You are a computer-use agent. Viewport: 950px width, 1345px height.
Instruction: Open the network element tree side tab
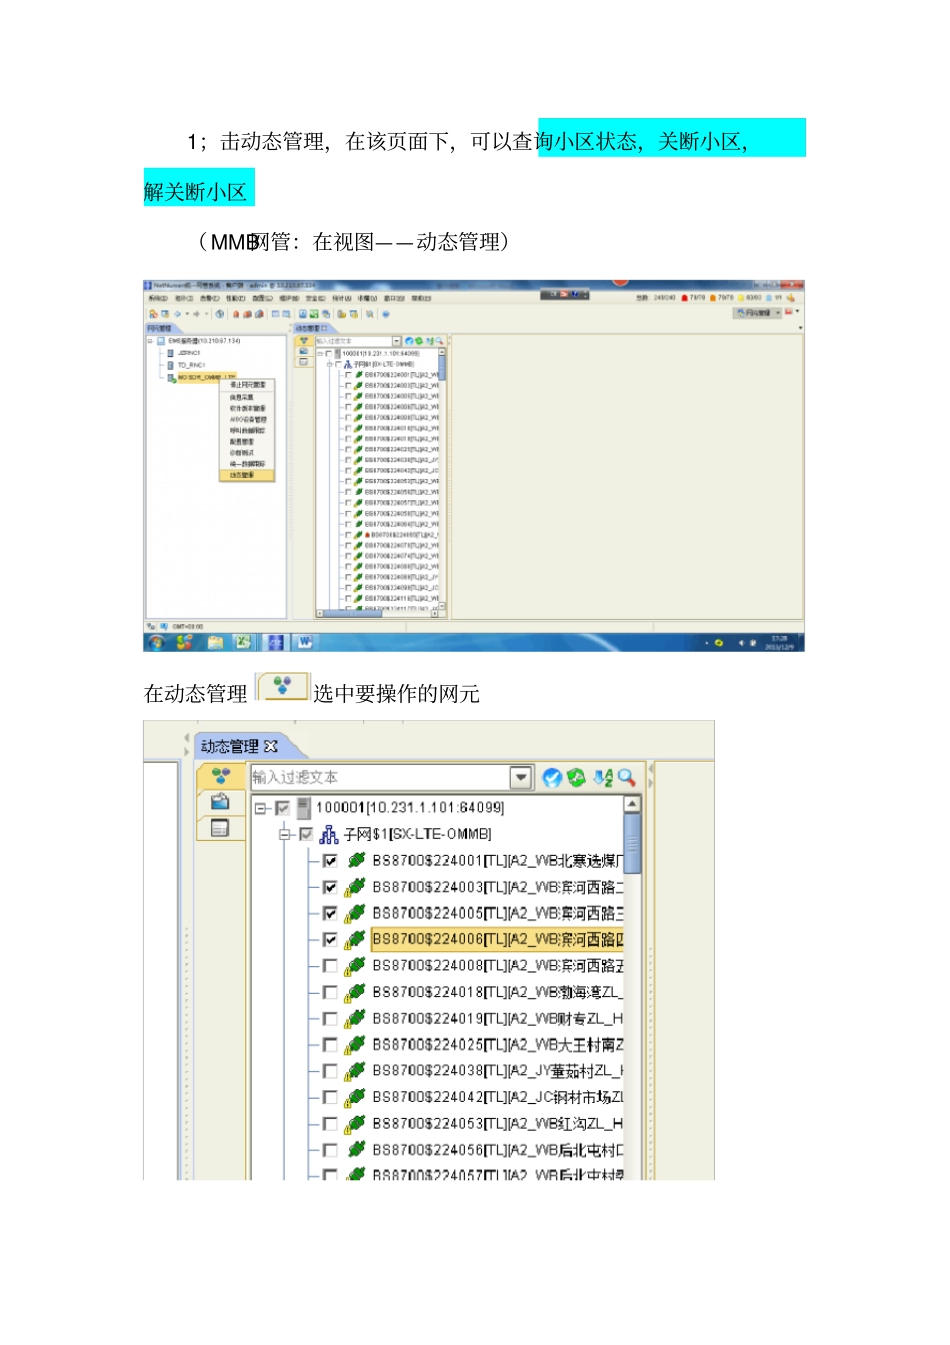(221, 775)
